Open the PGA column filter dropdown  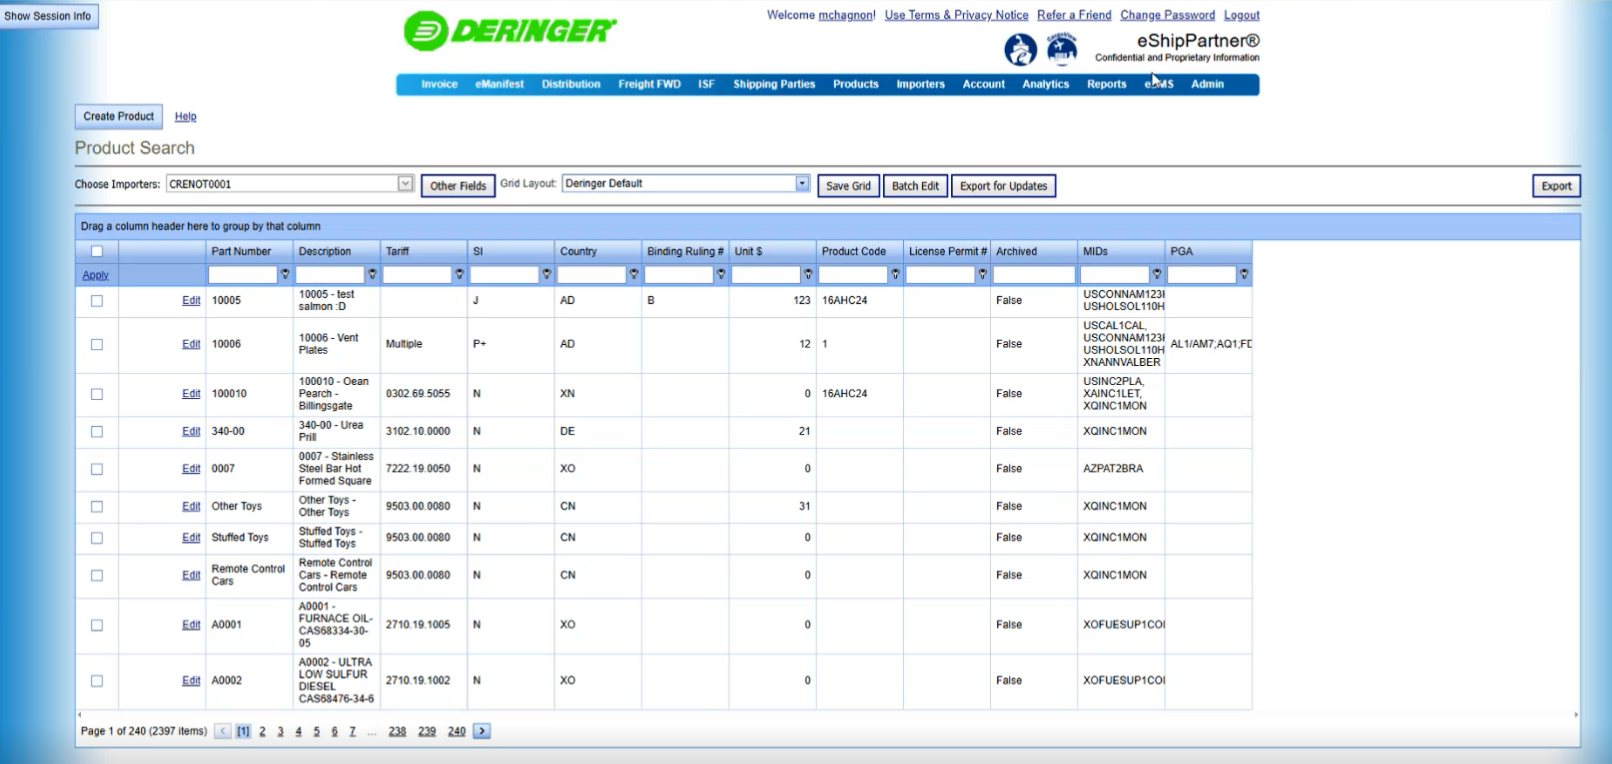pos(1244,274)
